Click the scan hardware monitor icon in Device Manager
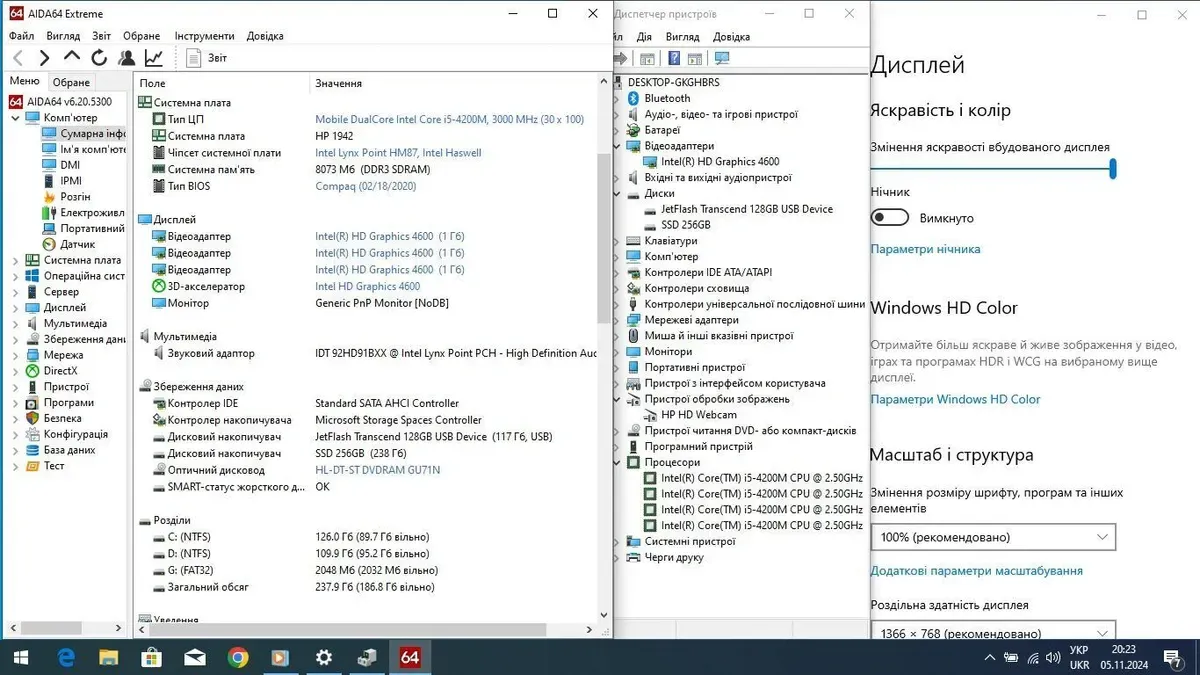This screenshot has height=675, width=1200. [x=722, y=58]
